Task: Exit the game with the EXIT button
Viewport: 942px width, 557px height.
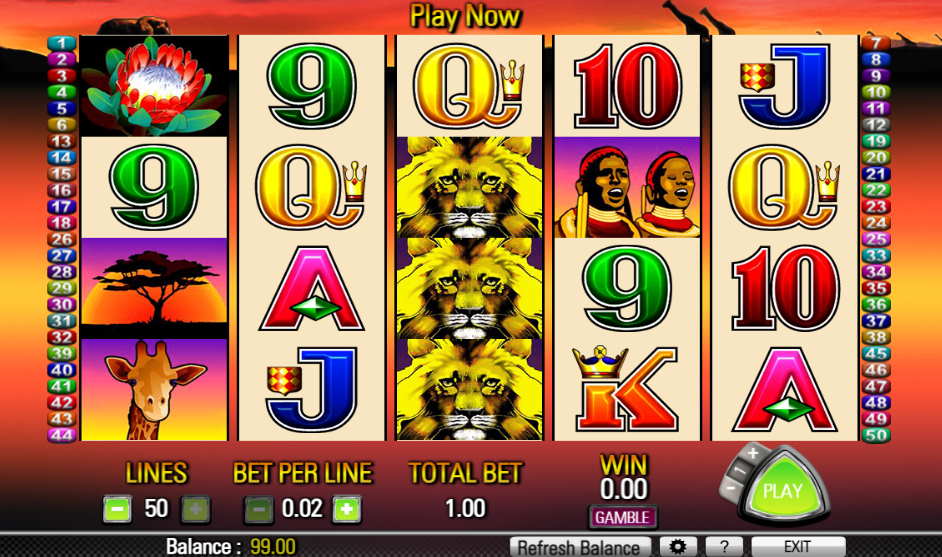Action: pyautogui.click(x=798, y=547)
